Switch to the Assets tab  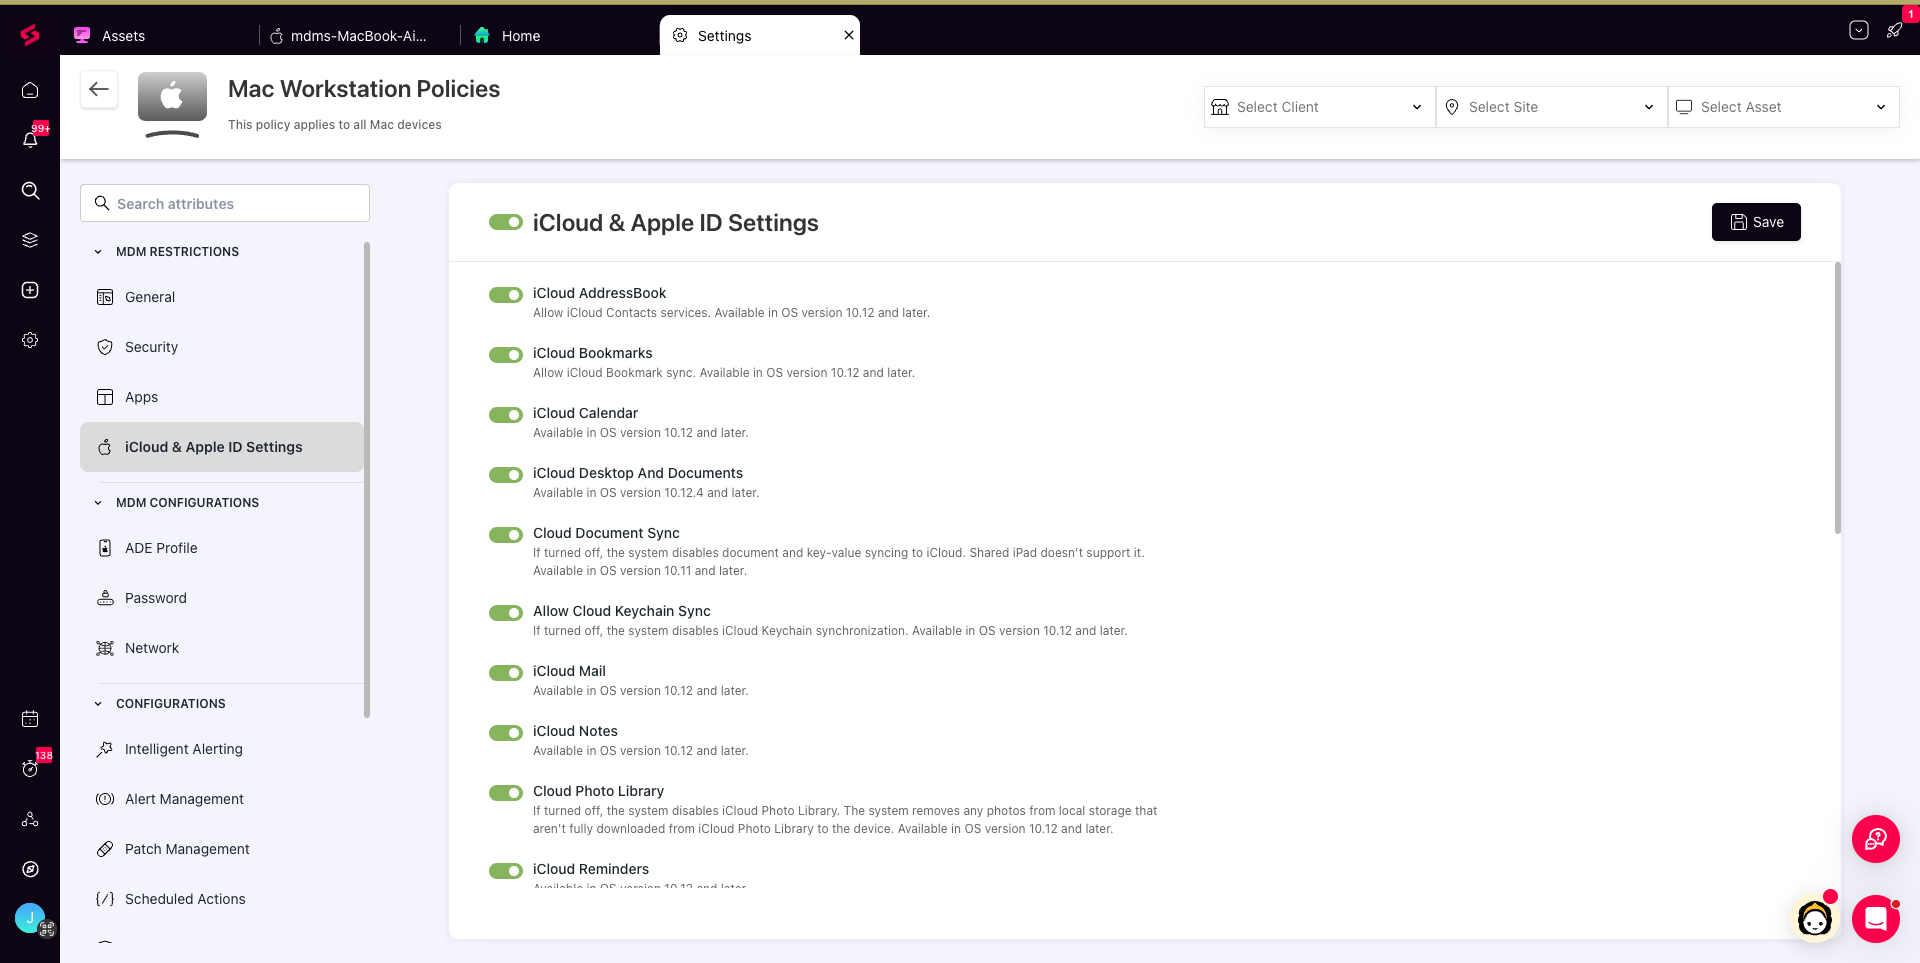[160, 35]
